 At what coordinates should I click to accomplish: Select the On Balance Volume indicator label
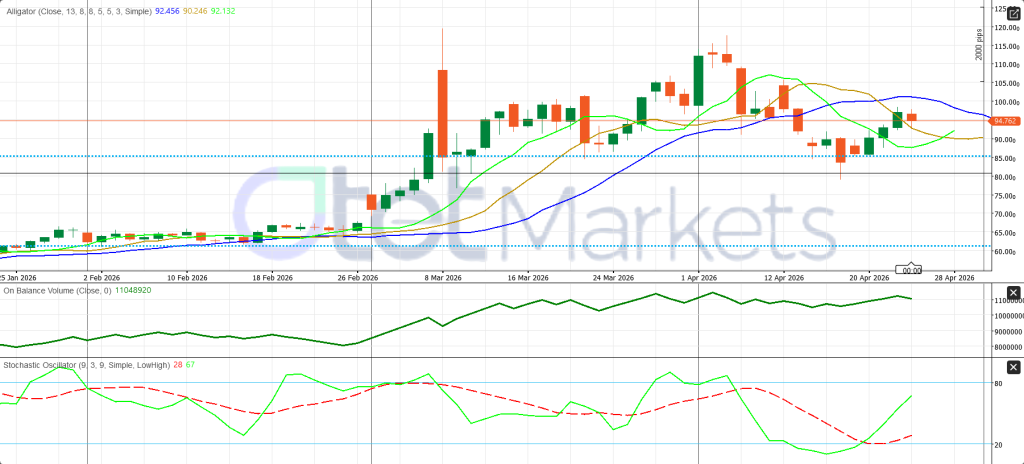pyautogui.click(x=57, y=291)
